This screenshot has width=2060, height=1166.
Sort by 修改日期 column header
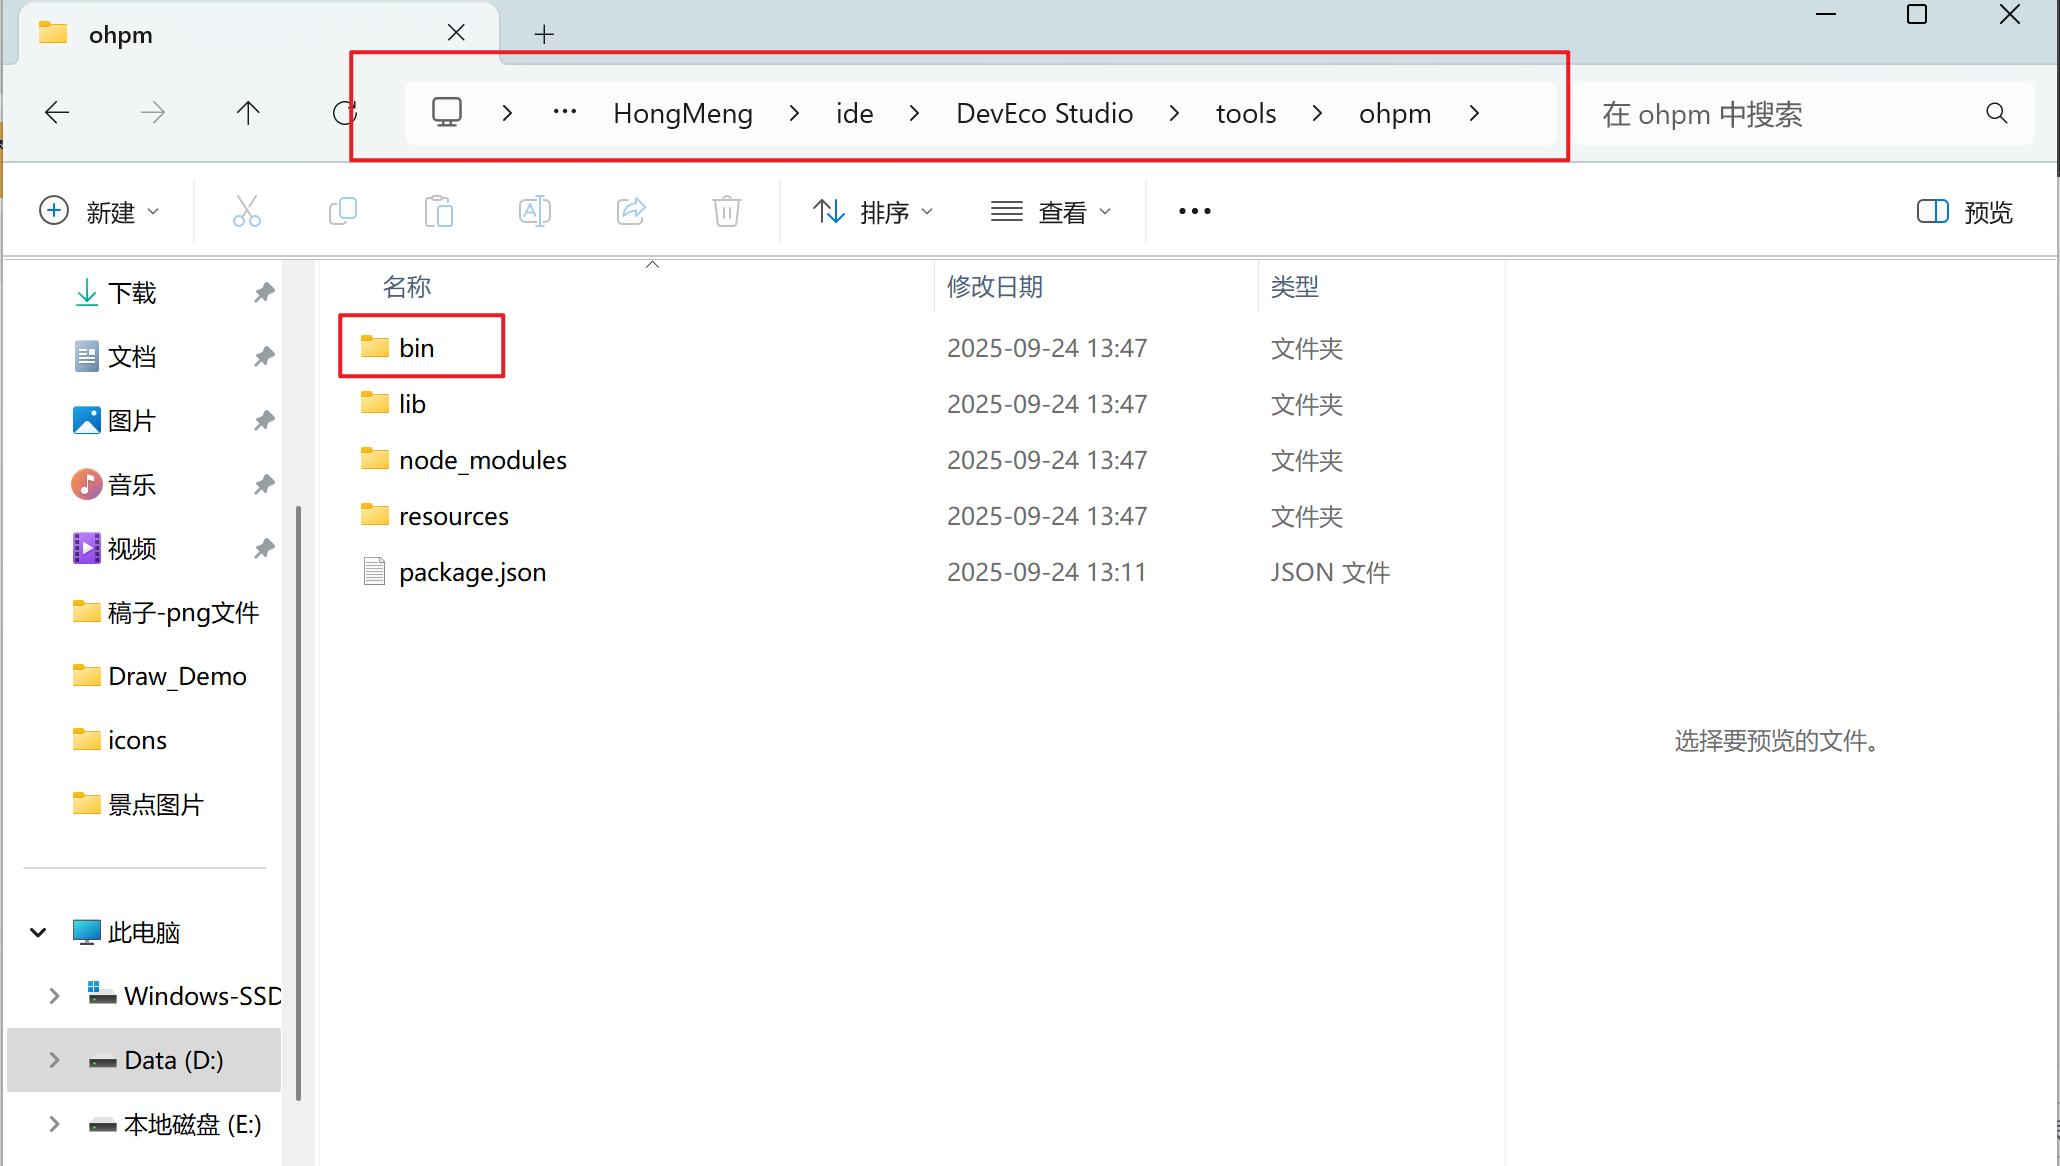995,287
